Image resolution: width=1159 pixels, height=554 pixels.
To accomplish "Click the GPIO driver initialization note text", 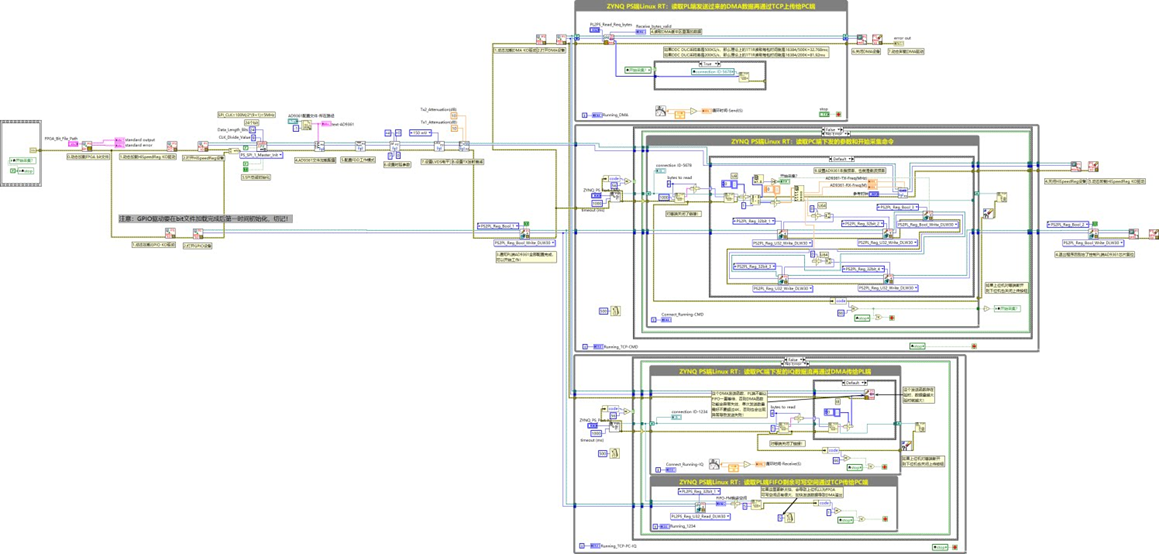I will point(204,219).
